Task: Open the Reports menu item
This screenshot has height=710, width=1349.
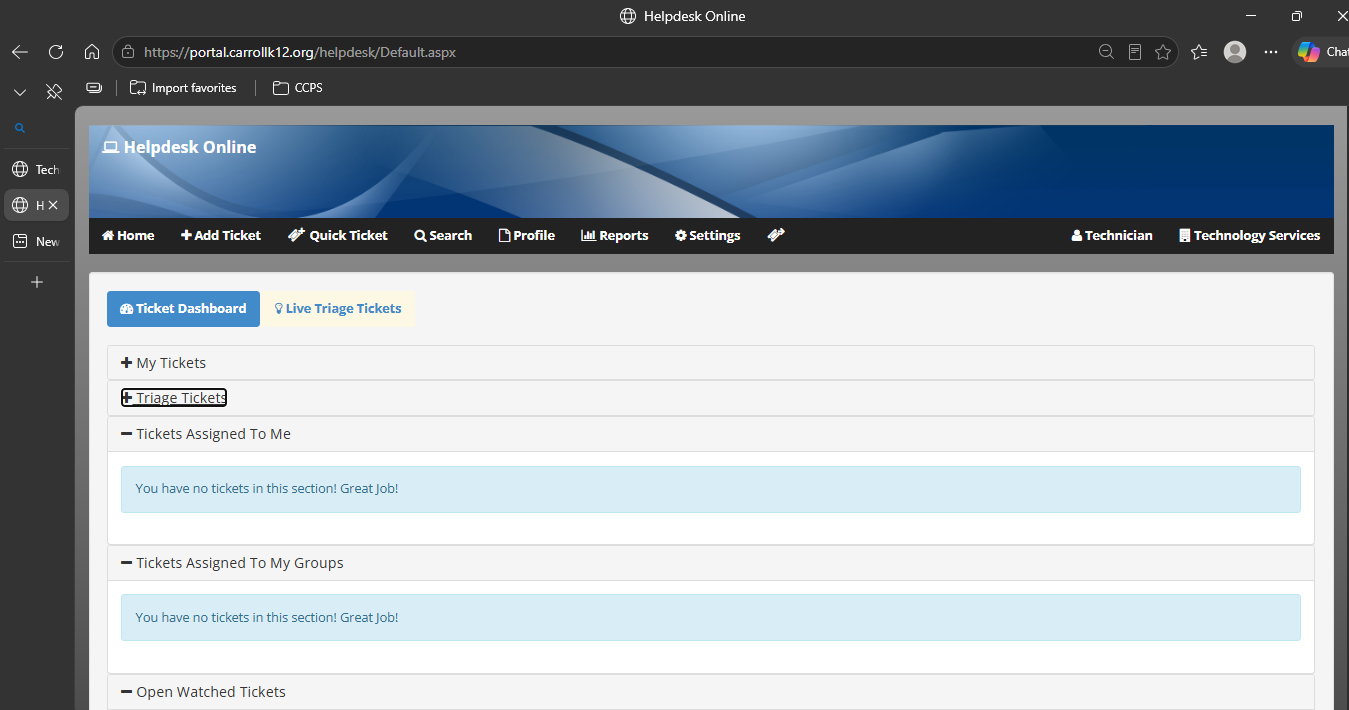Action: [615, 236]
